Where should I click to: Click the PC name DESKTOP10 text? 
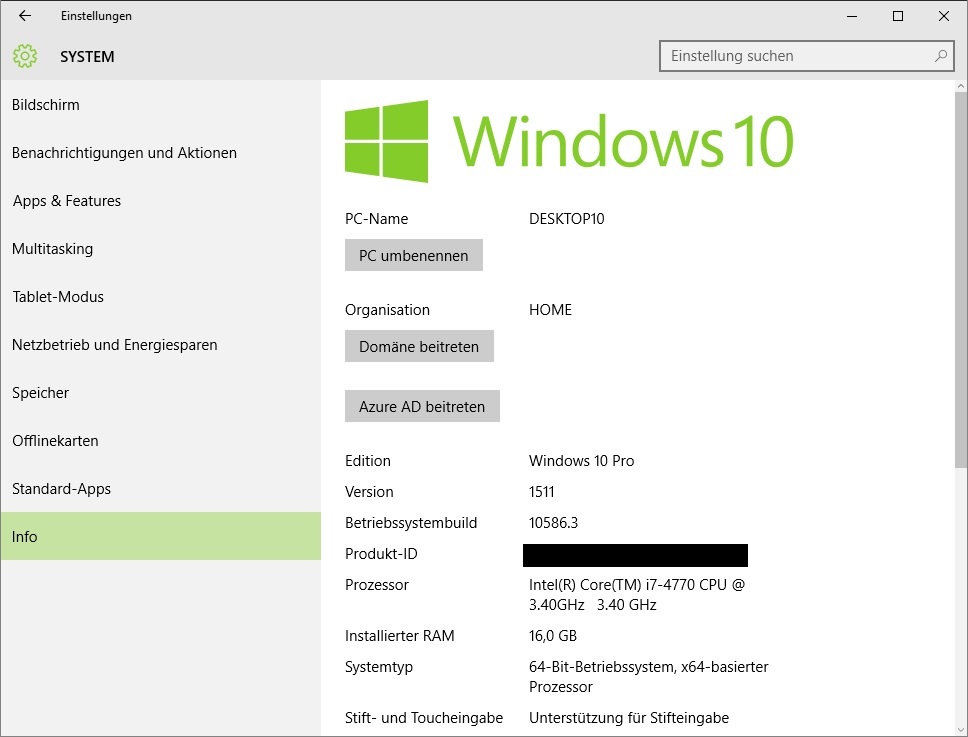[566, 218]
